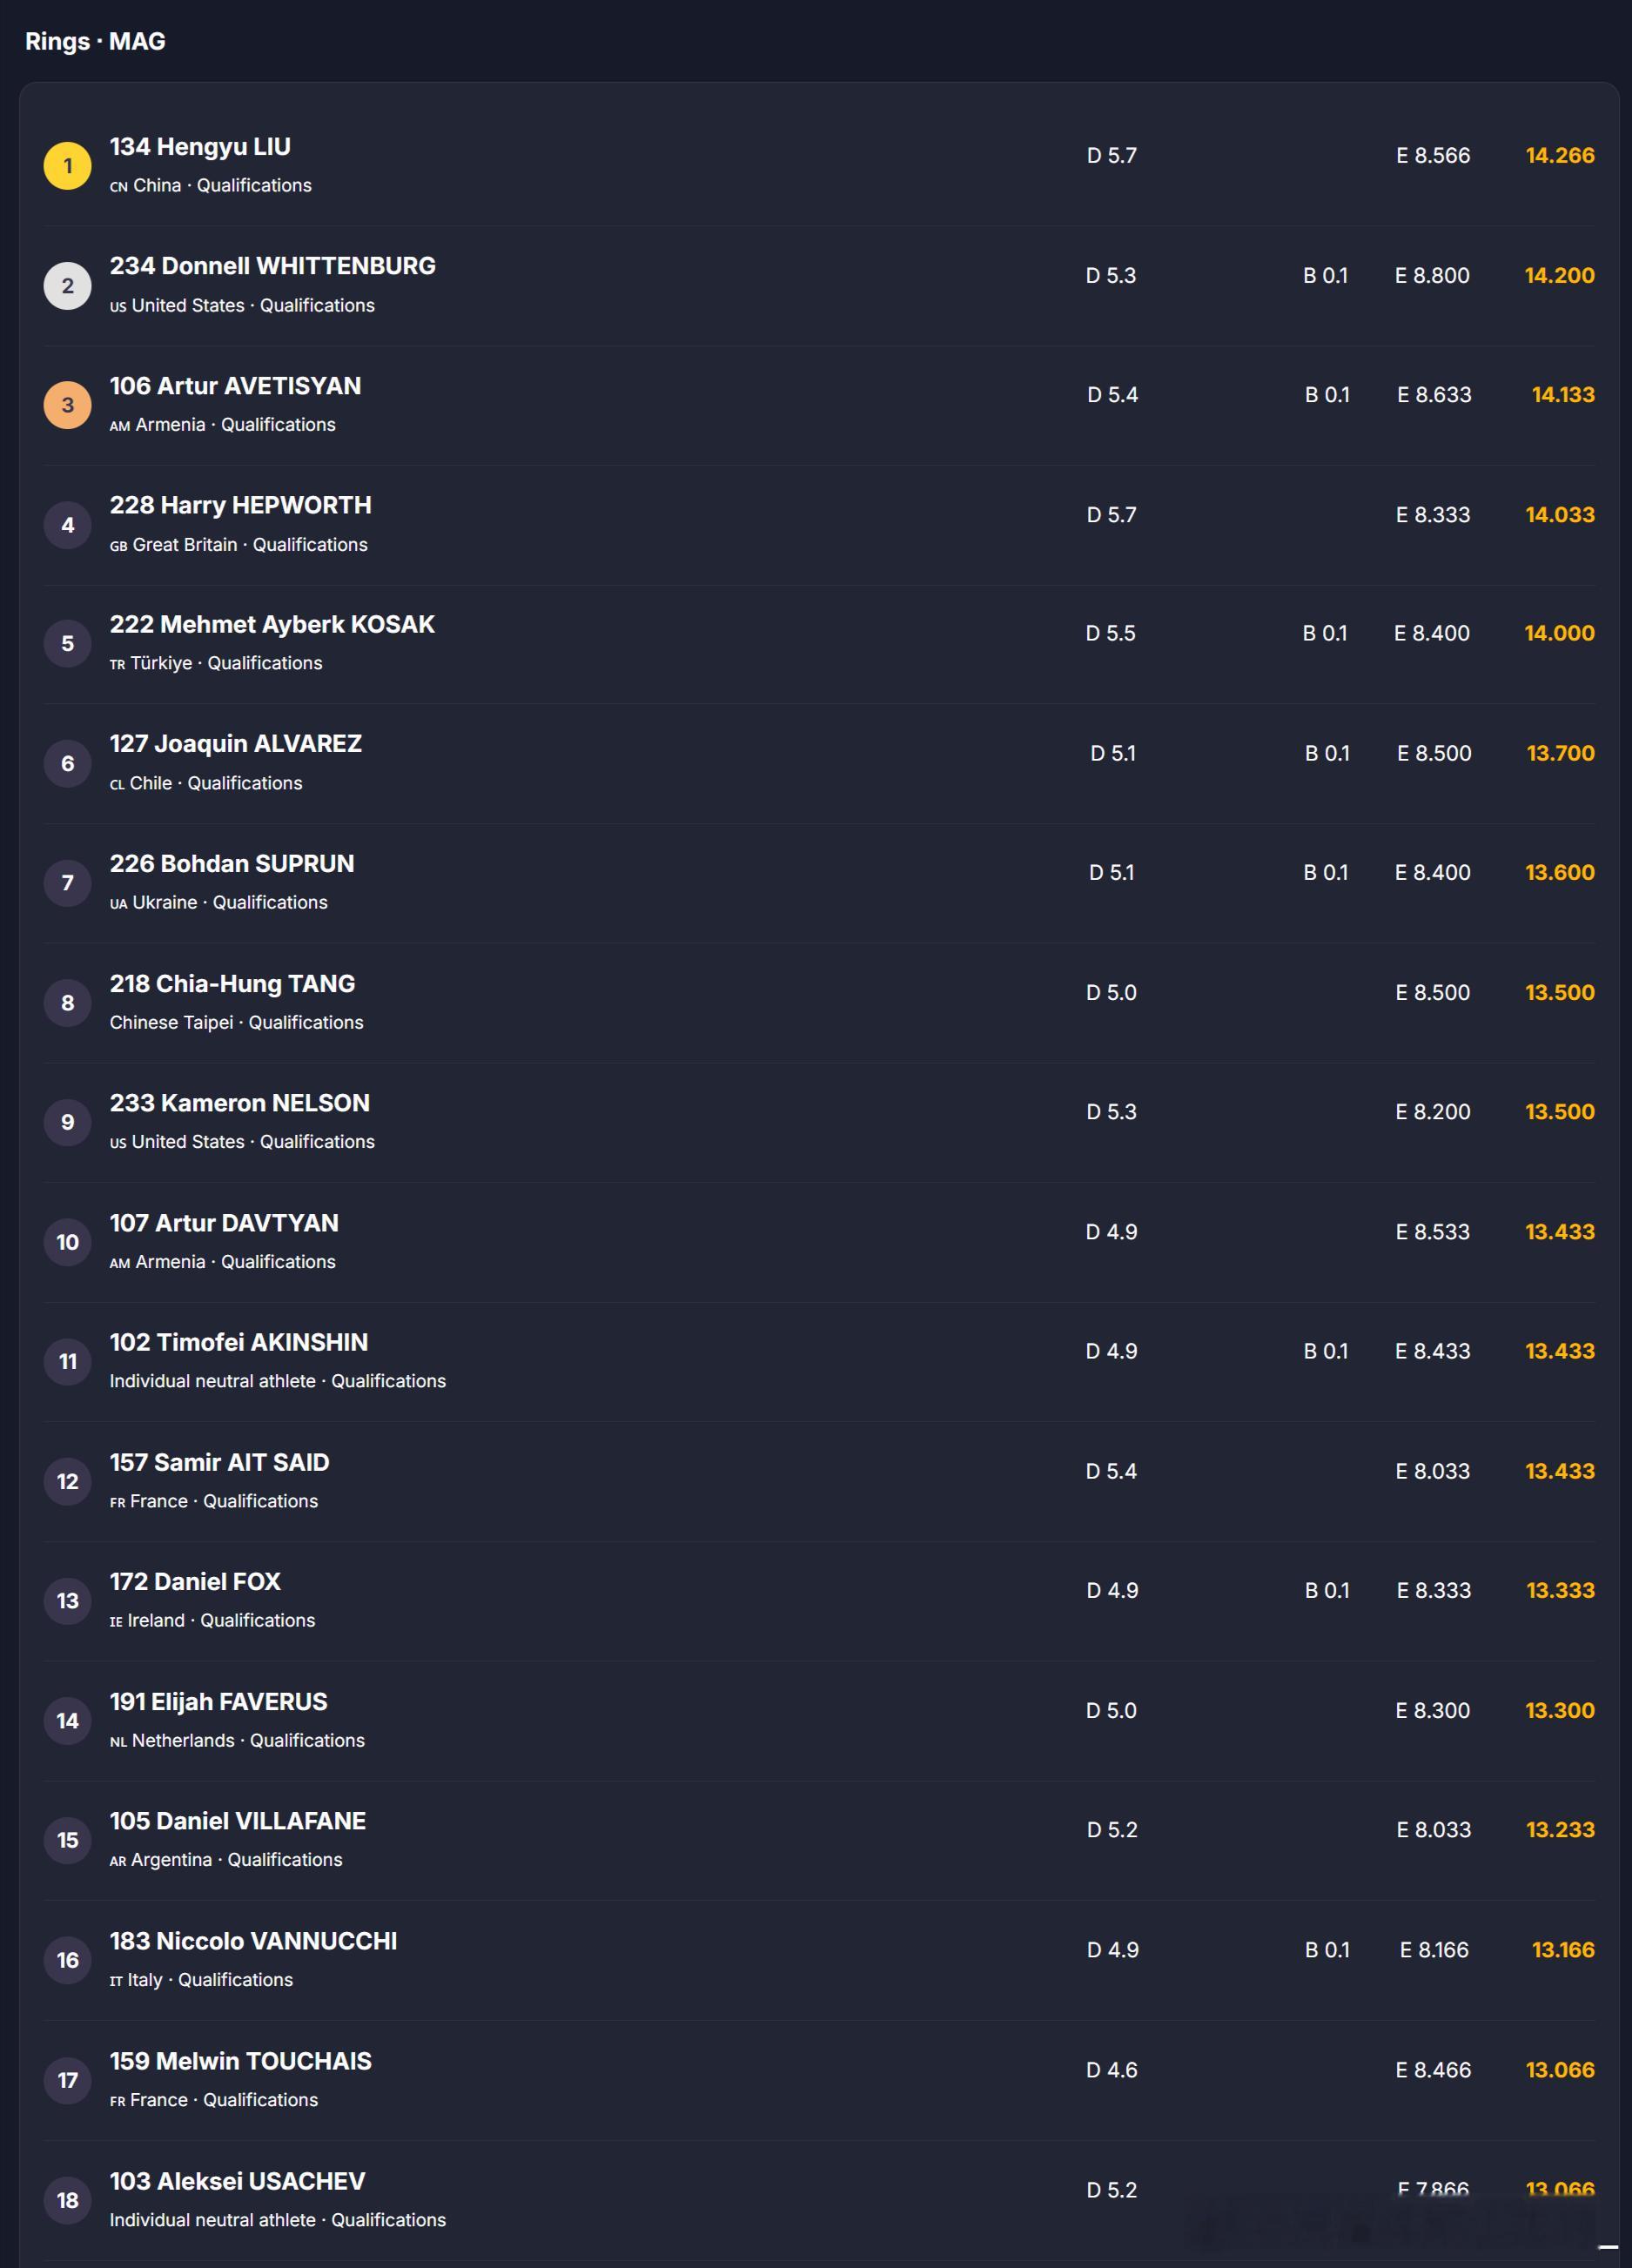Click the B 0.1 bonus for Bohdan SUPRUN
Viewport: 1632px width, 2268px height.
[x=1326, y=872]
